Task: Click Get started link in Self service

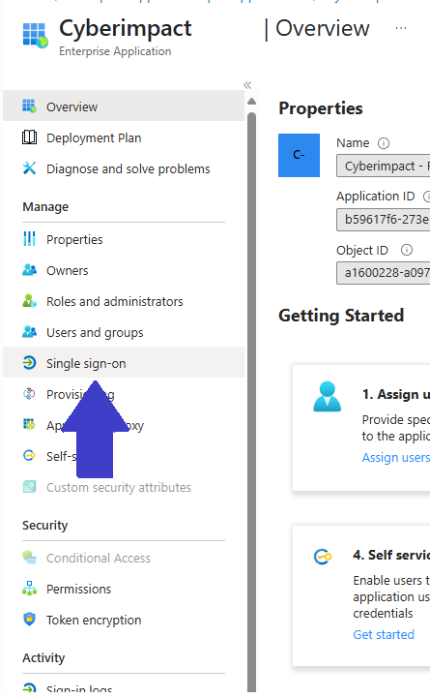Action: (384, 635)
